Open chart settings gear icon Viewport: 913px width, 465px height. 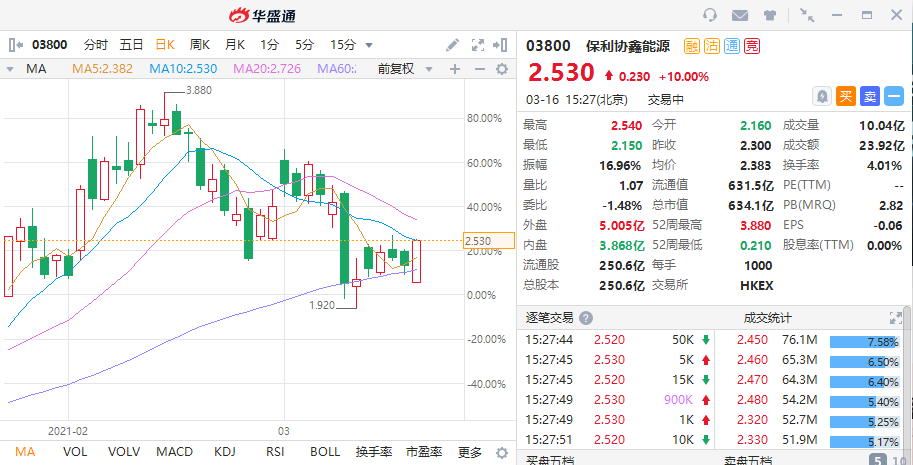(502, 69)
